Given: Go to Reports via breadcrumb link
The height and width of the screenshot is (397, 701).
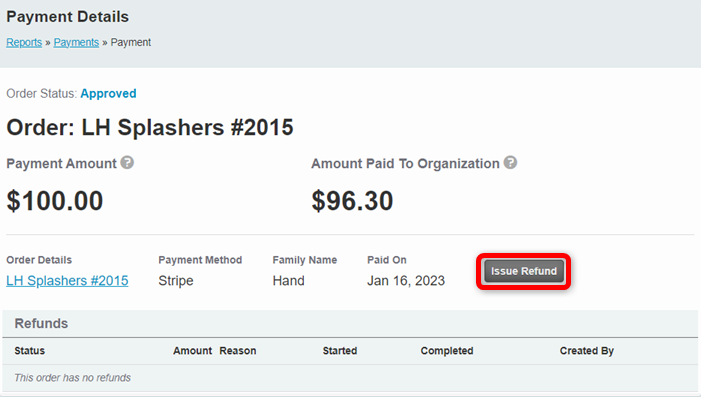Looking at the screenshot, I should click(24, 42).
